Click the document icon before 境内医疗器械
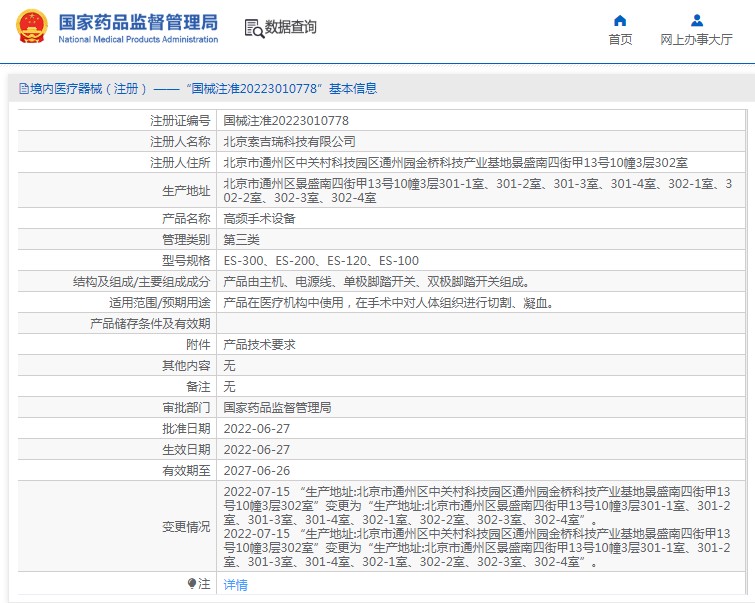 (x=22, y=88)
